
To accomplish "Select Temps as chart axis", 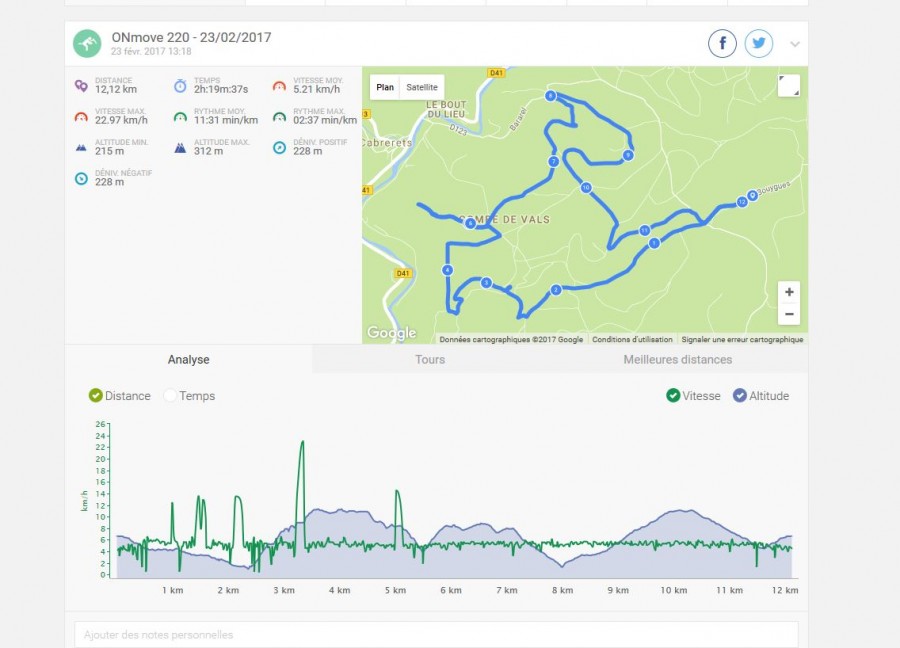I will [170, 396].
